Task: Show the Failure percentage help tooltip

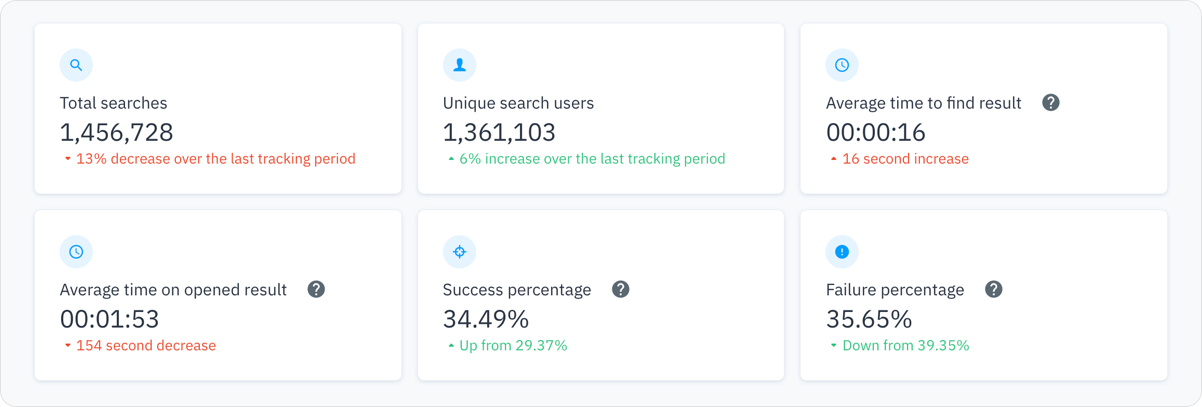Action: point(994,290)
